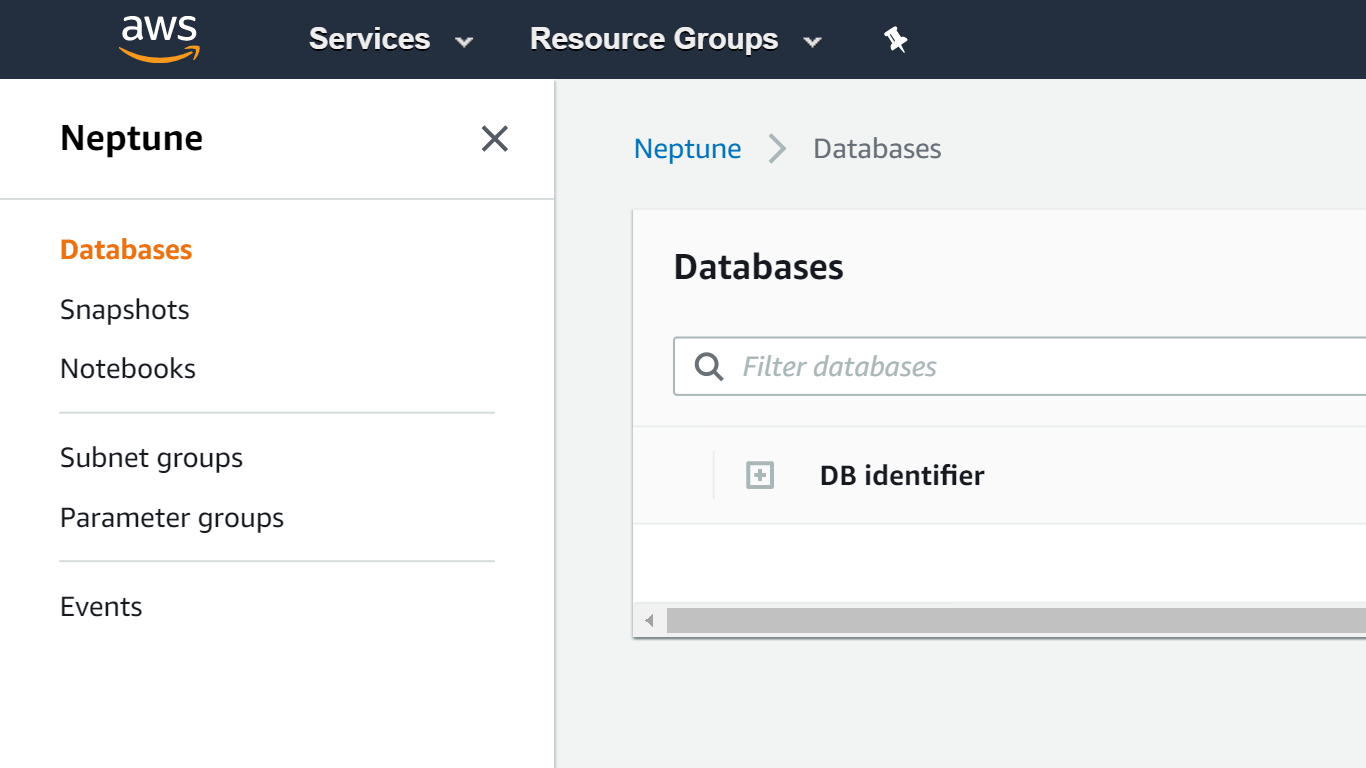
Task: Click the Neptune breadcrumb link
Action: click(687, 148)
